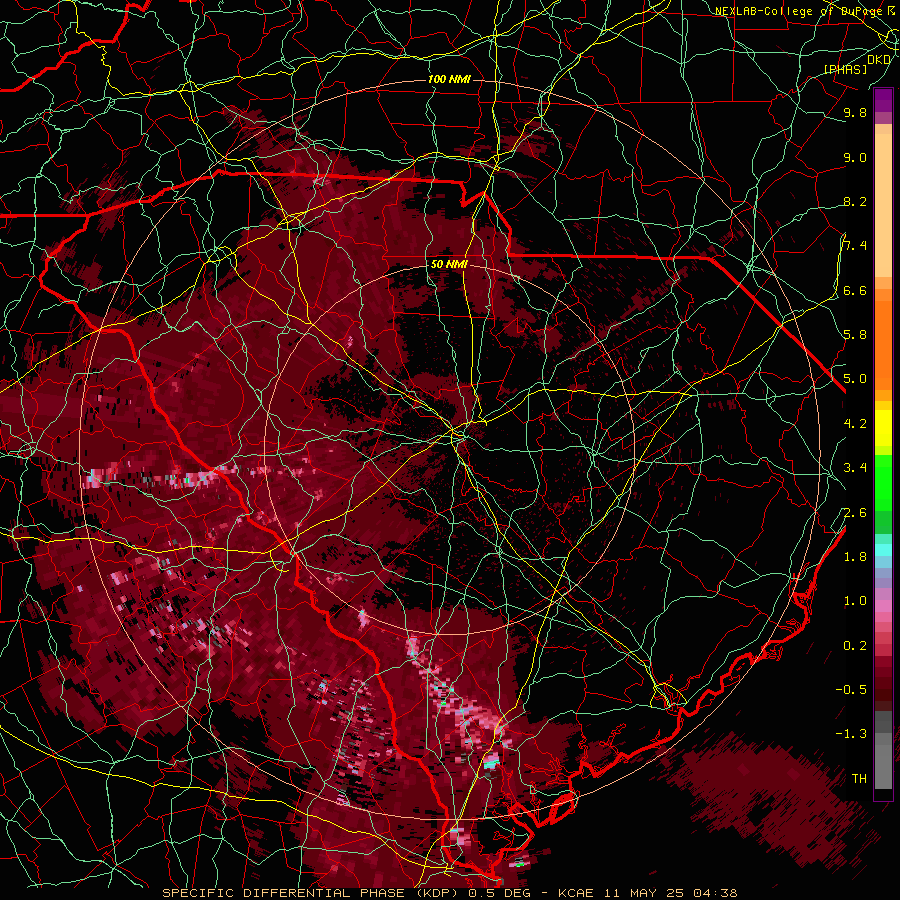Viewport: 900px width, 900px height.
Task: Click the "[PHAS]" legend header
Action: click(x=845, y=70)
